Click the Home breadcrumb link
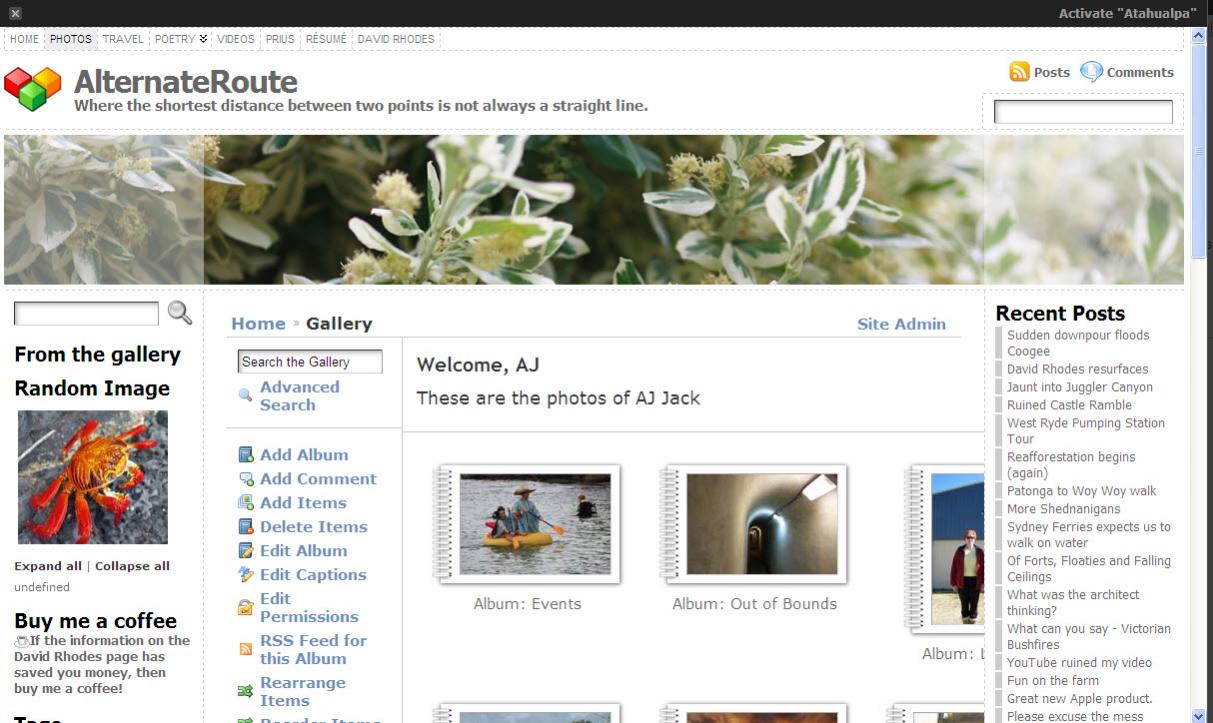The image size is (1213, 723). click(x=258, y=323)
